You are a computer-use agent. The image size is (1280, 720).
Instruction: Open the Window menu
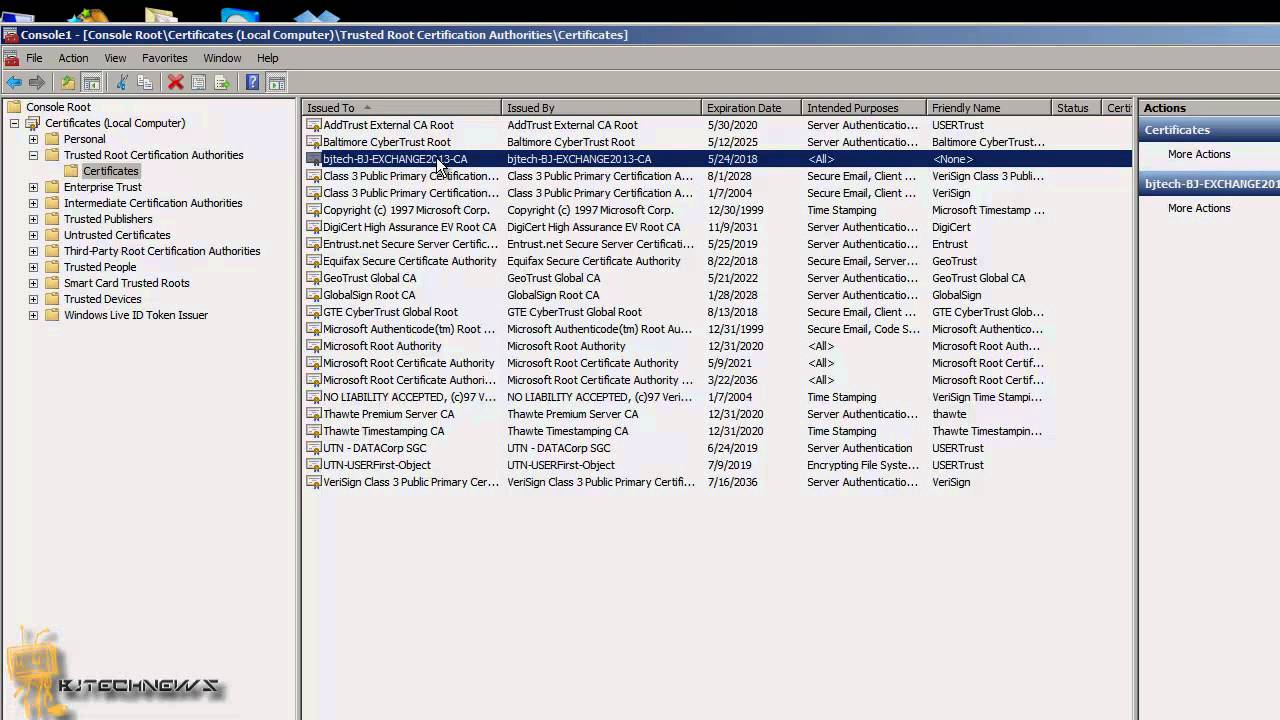[x=222, y=58]
